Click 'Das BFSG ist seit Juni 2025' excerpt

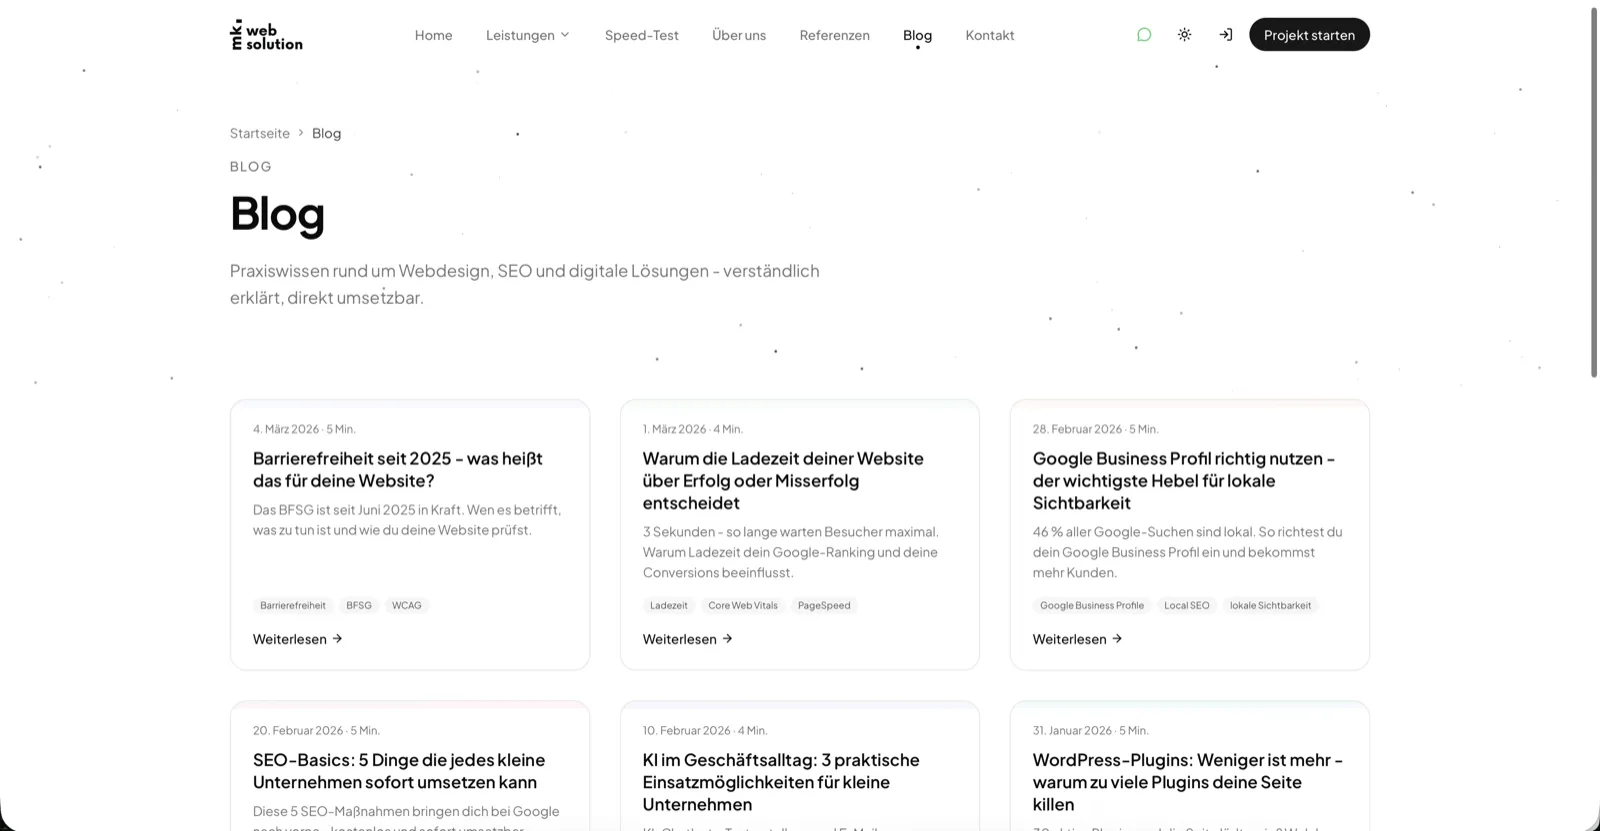click(407, 520)
